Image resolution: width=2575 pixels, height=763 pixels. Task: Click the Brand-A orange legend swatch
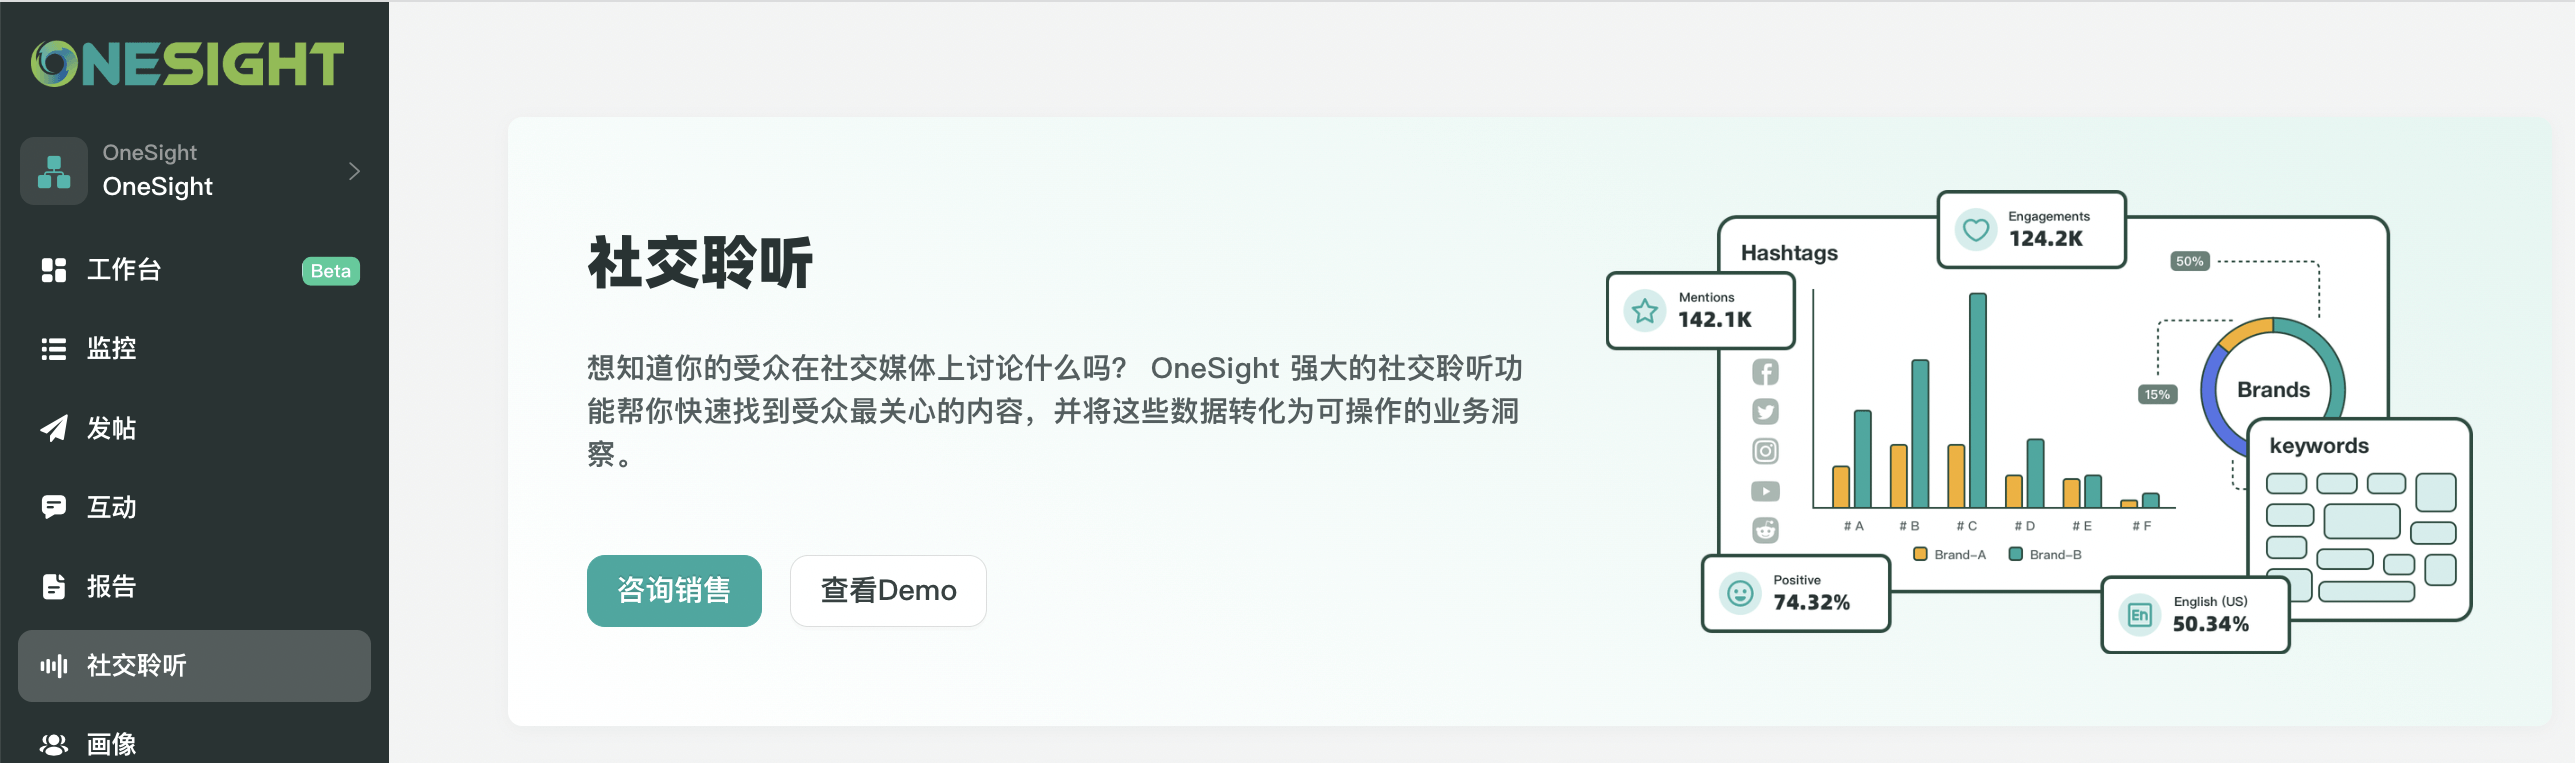pyautogui.click(x=1920, y=554)
